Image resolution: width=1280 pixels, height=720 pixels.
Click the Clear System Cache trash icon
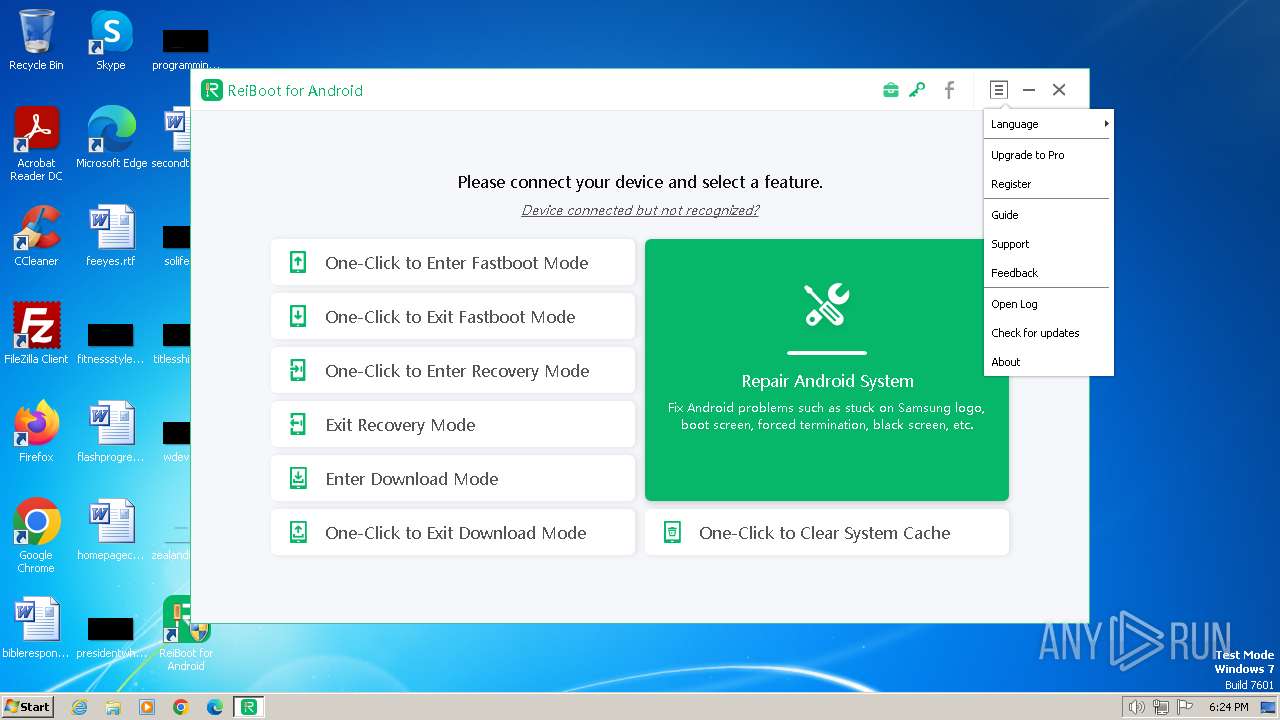pyautogui.click(x=673, y=533)
